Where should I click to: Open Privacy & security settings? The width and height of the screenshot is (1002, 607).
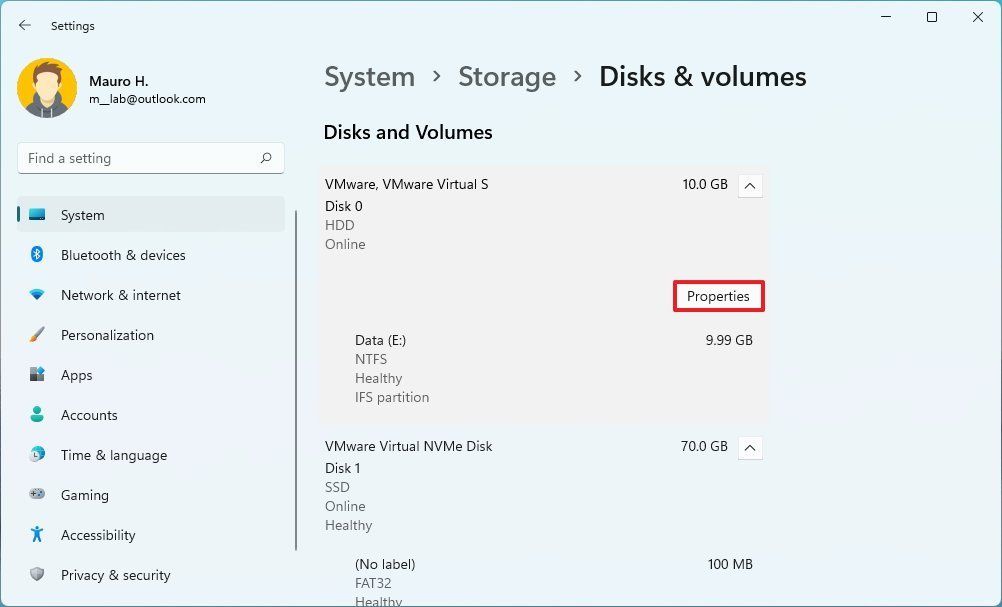[115, 575]
